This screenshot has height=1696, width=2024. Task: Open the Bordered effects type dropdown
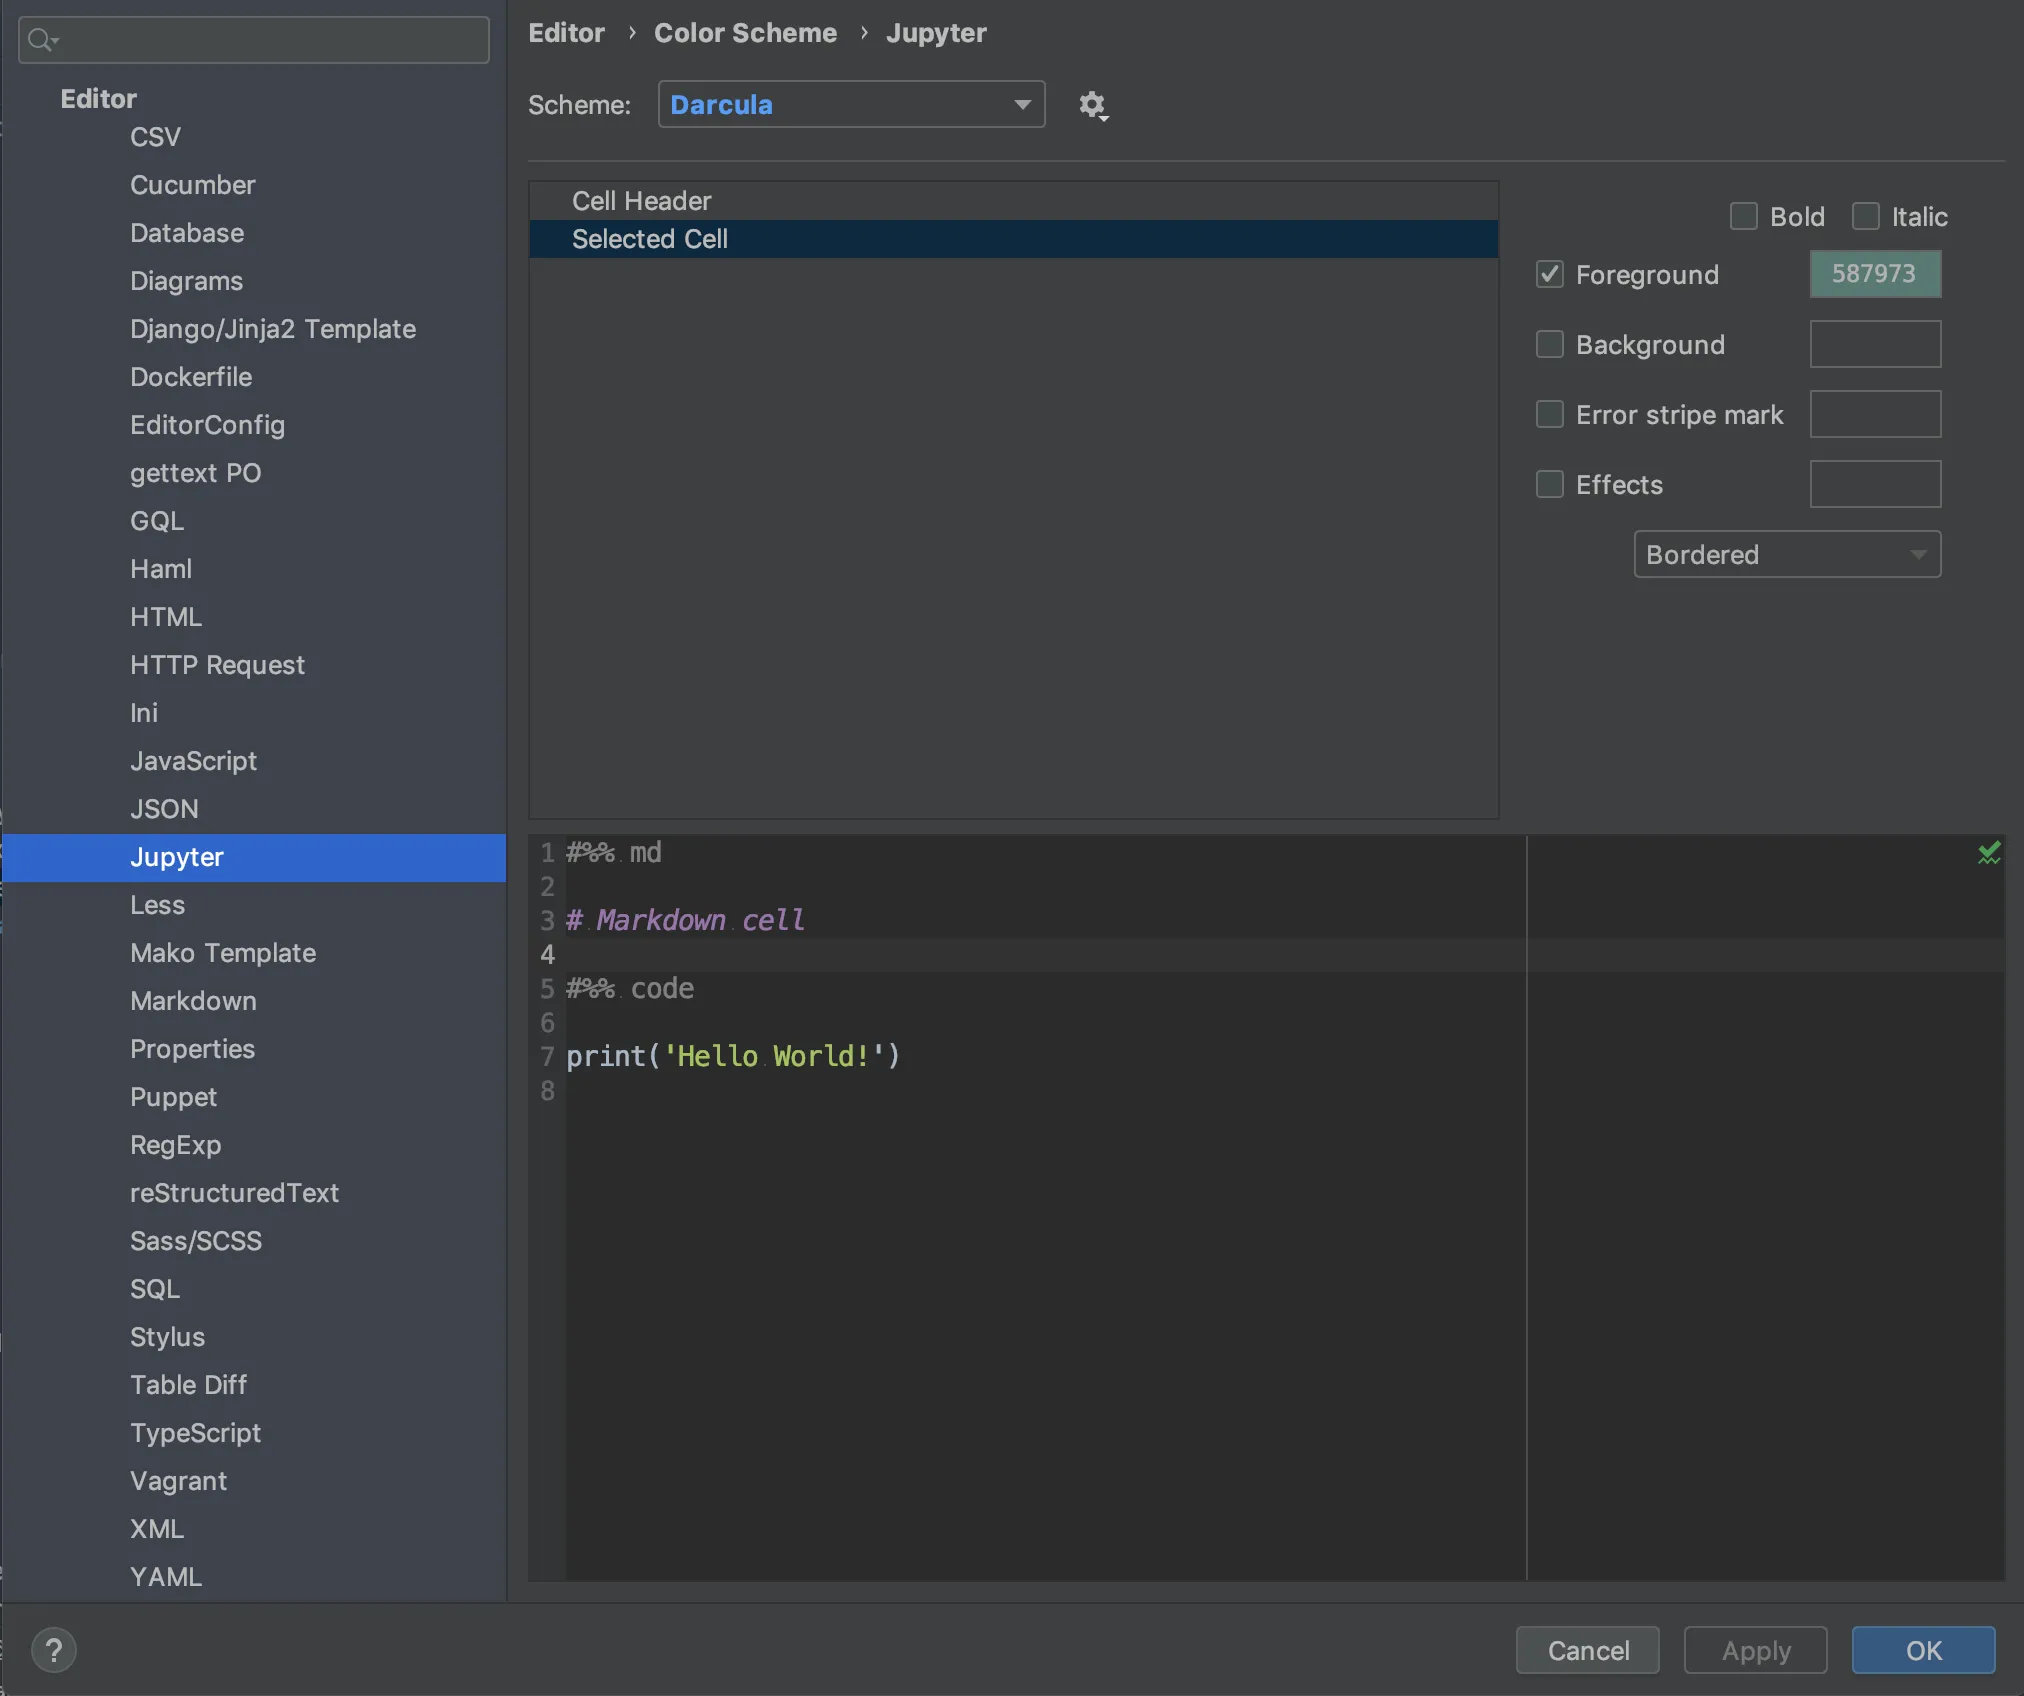point(1786,554)
